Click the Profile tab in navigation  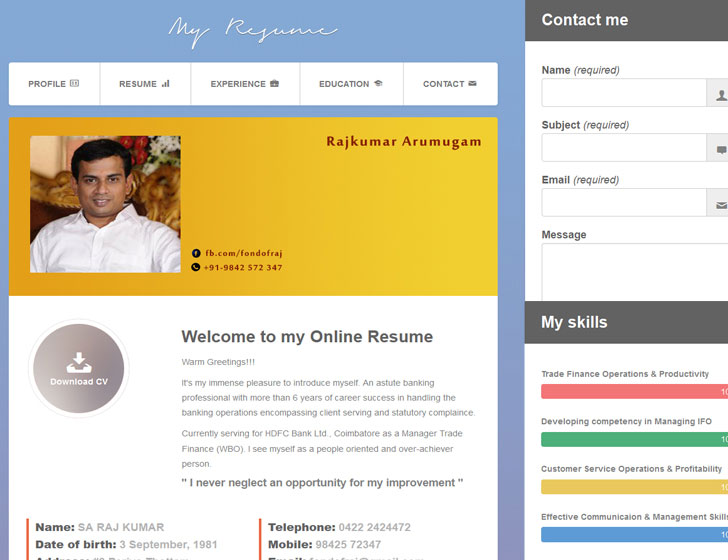click(x=54, y=84)
